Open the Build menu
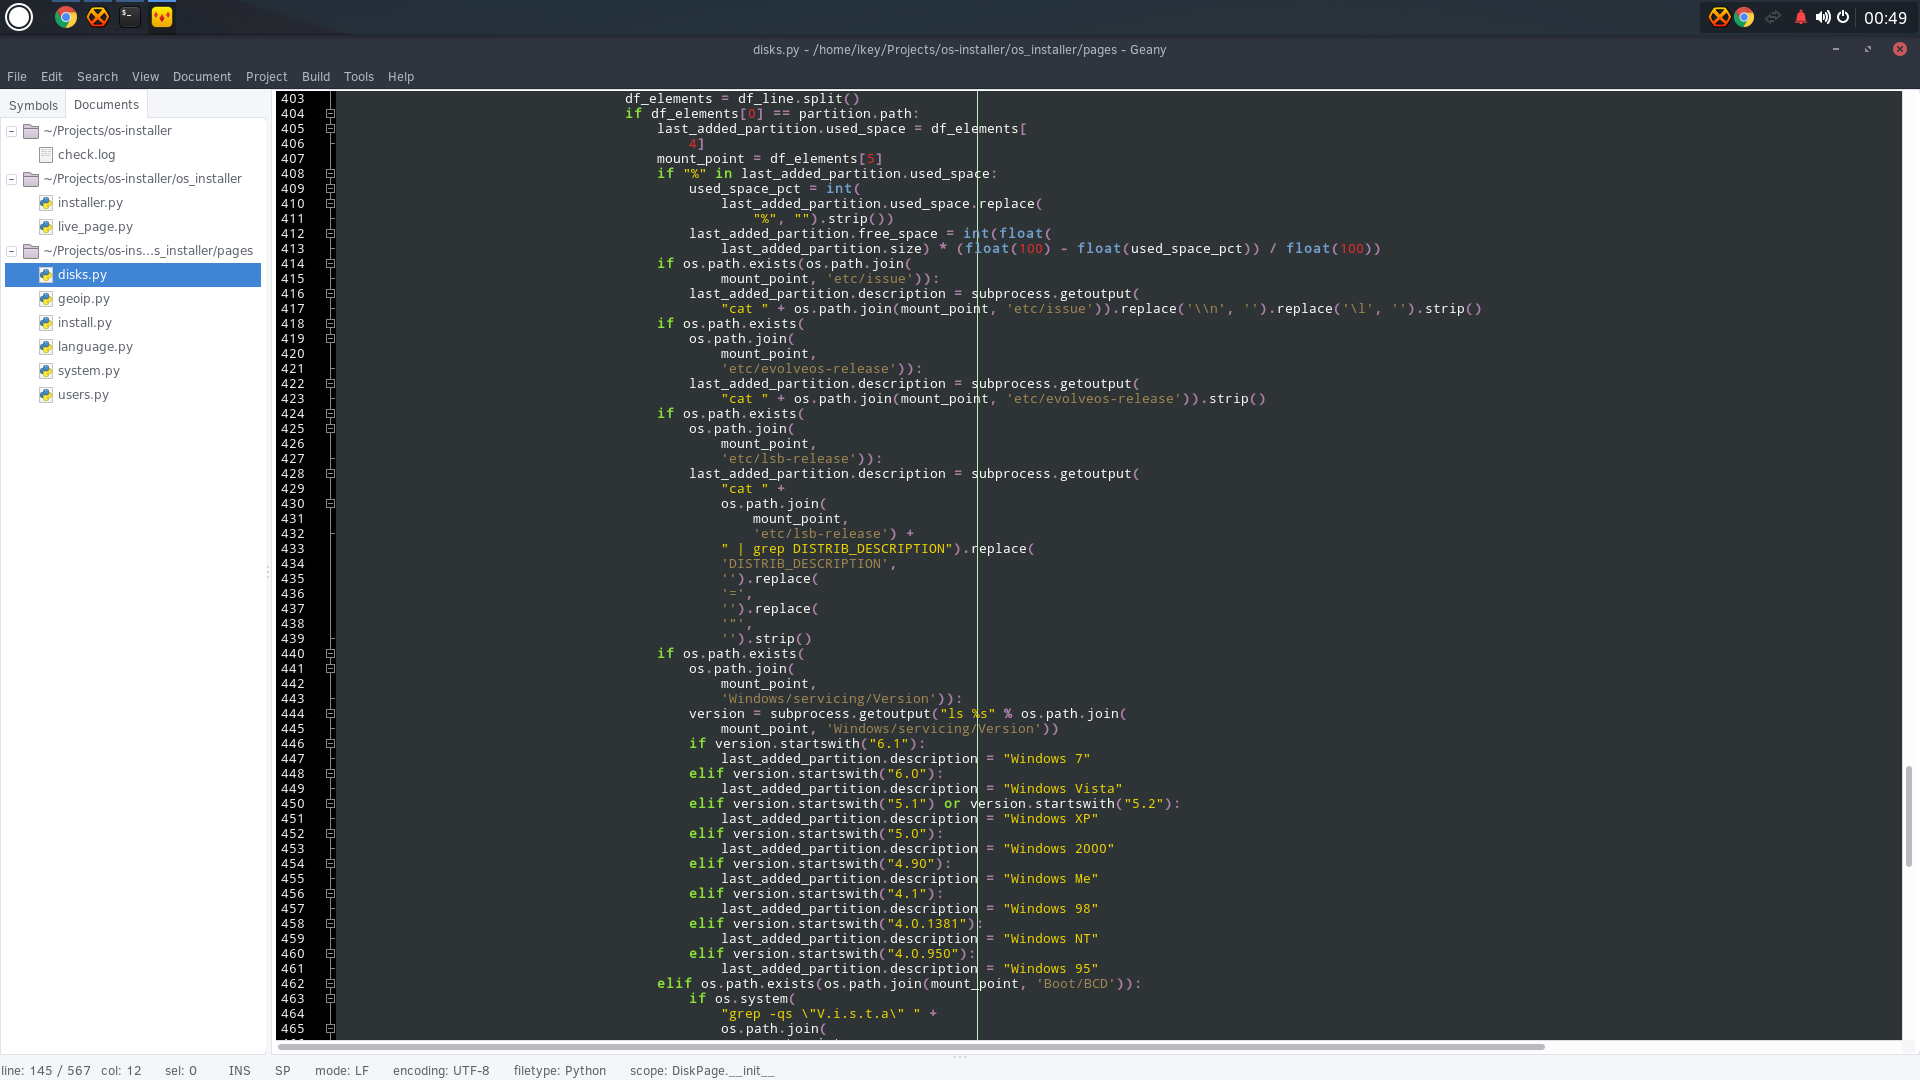Image resolution: width=1920 pixels, height=1080 pixels. [316, 77]
